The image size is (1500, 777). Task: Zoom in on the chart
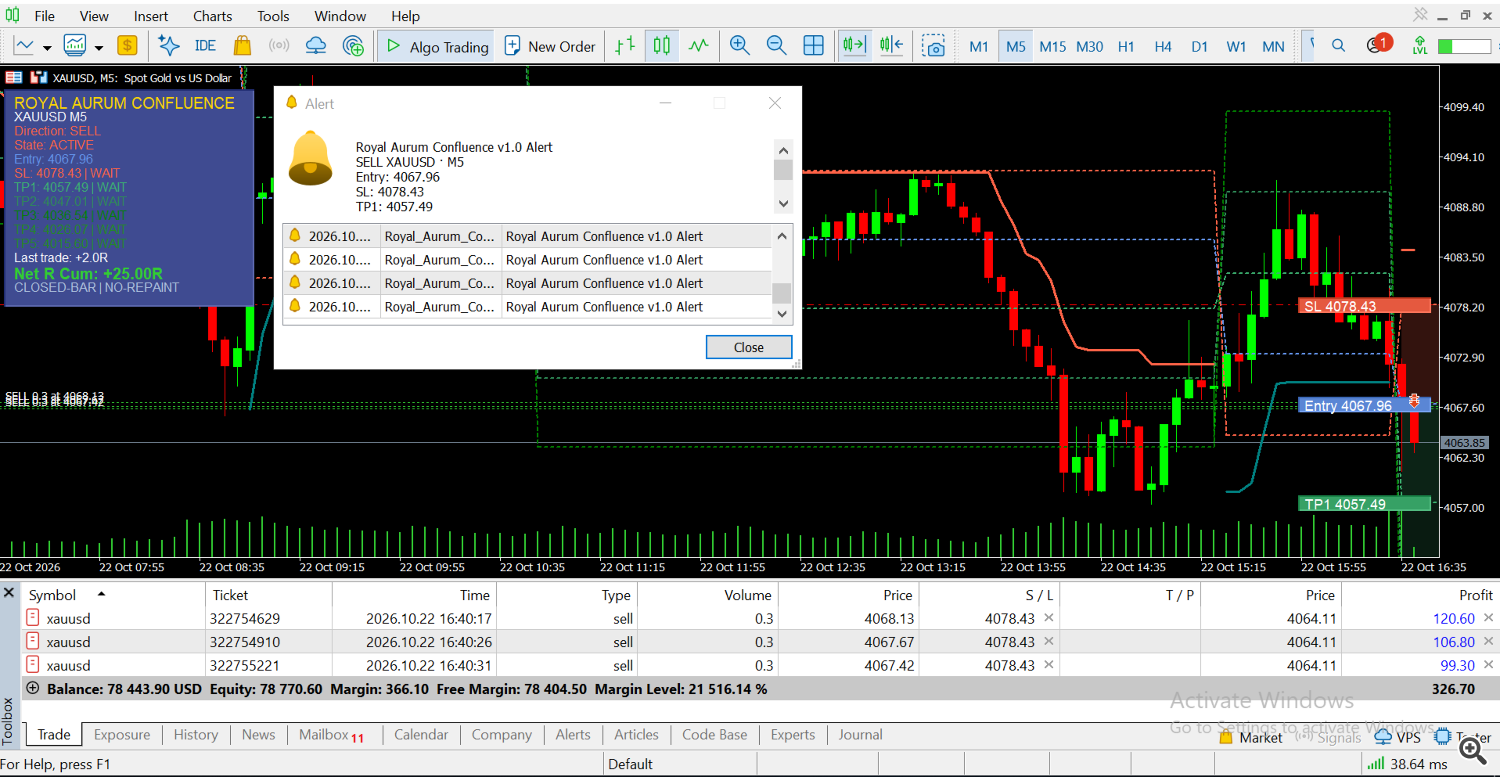(x=740, y=46)
